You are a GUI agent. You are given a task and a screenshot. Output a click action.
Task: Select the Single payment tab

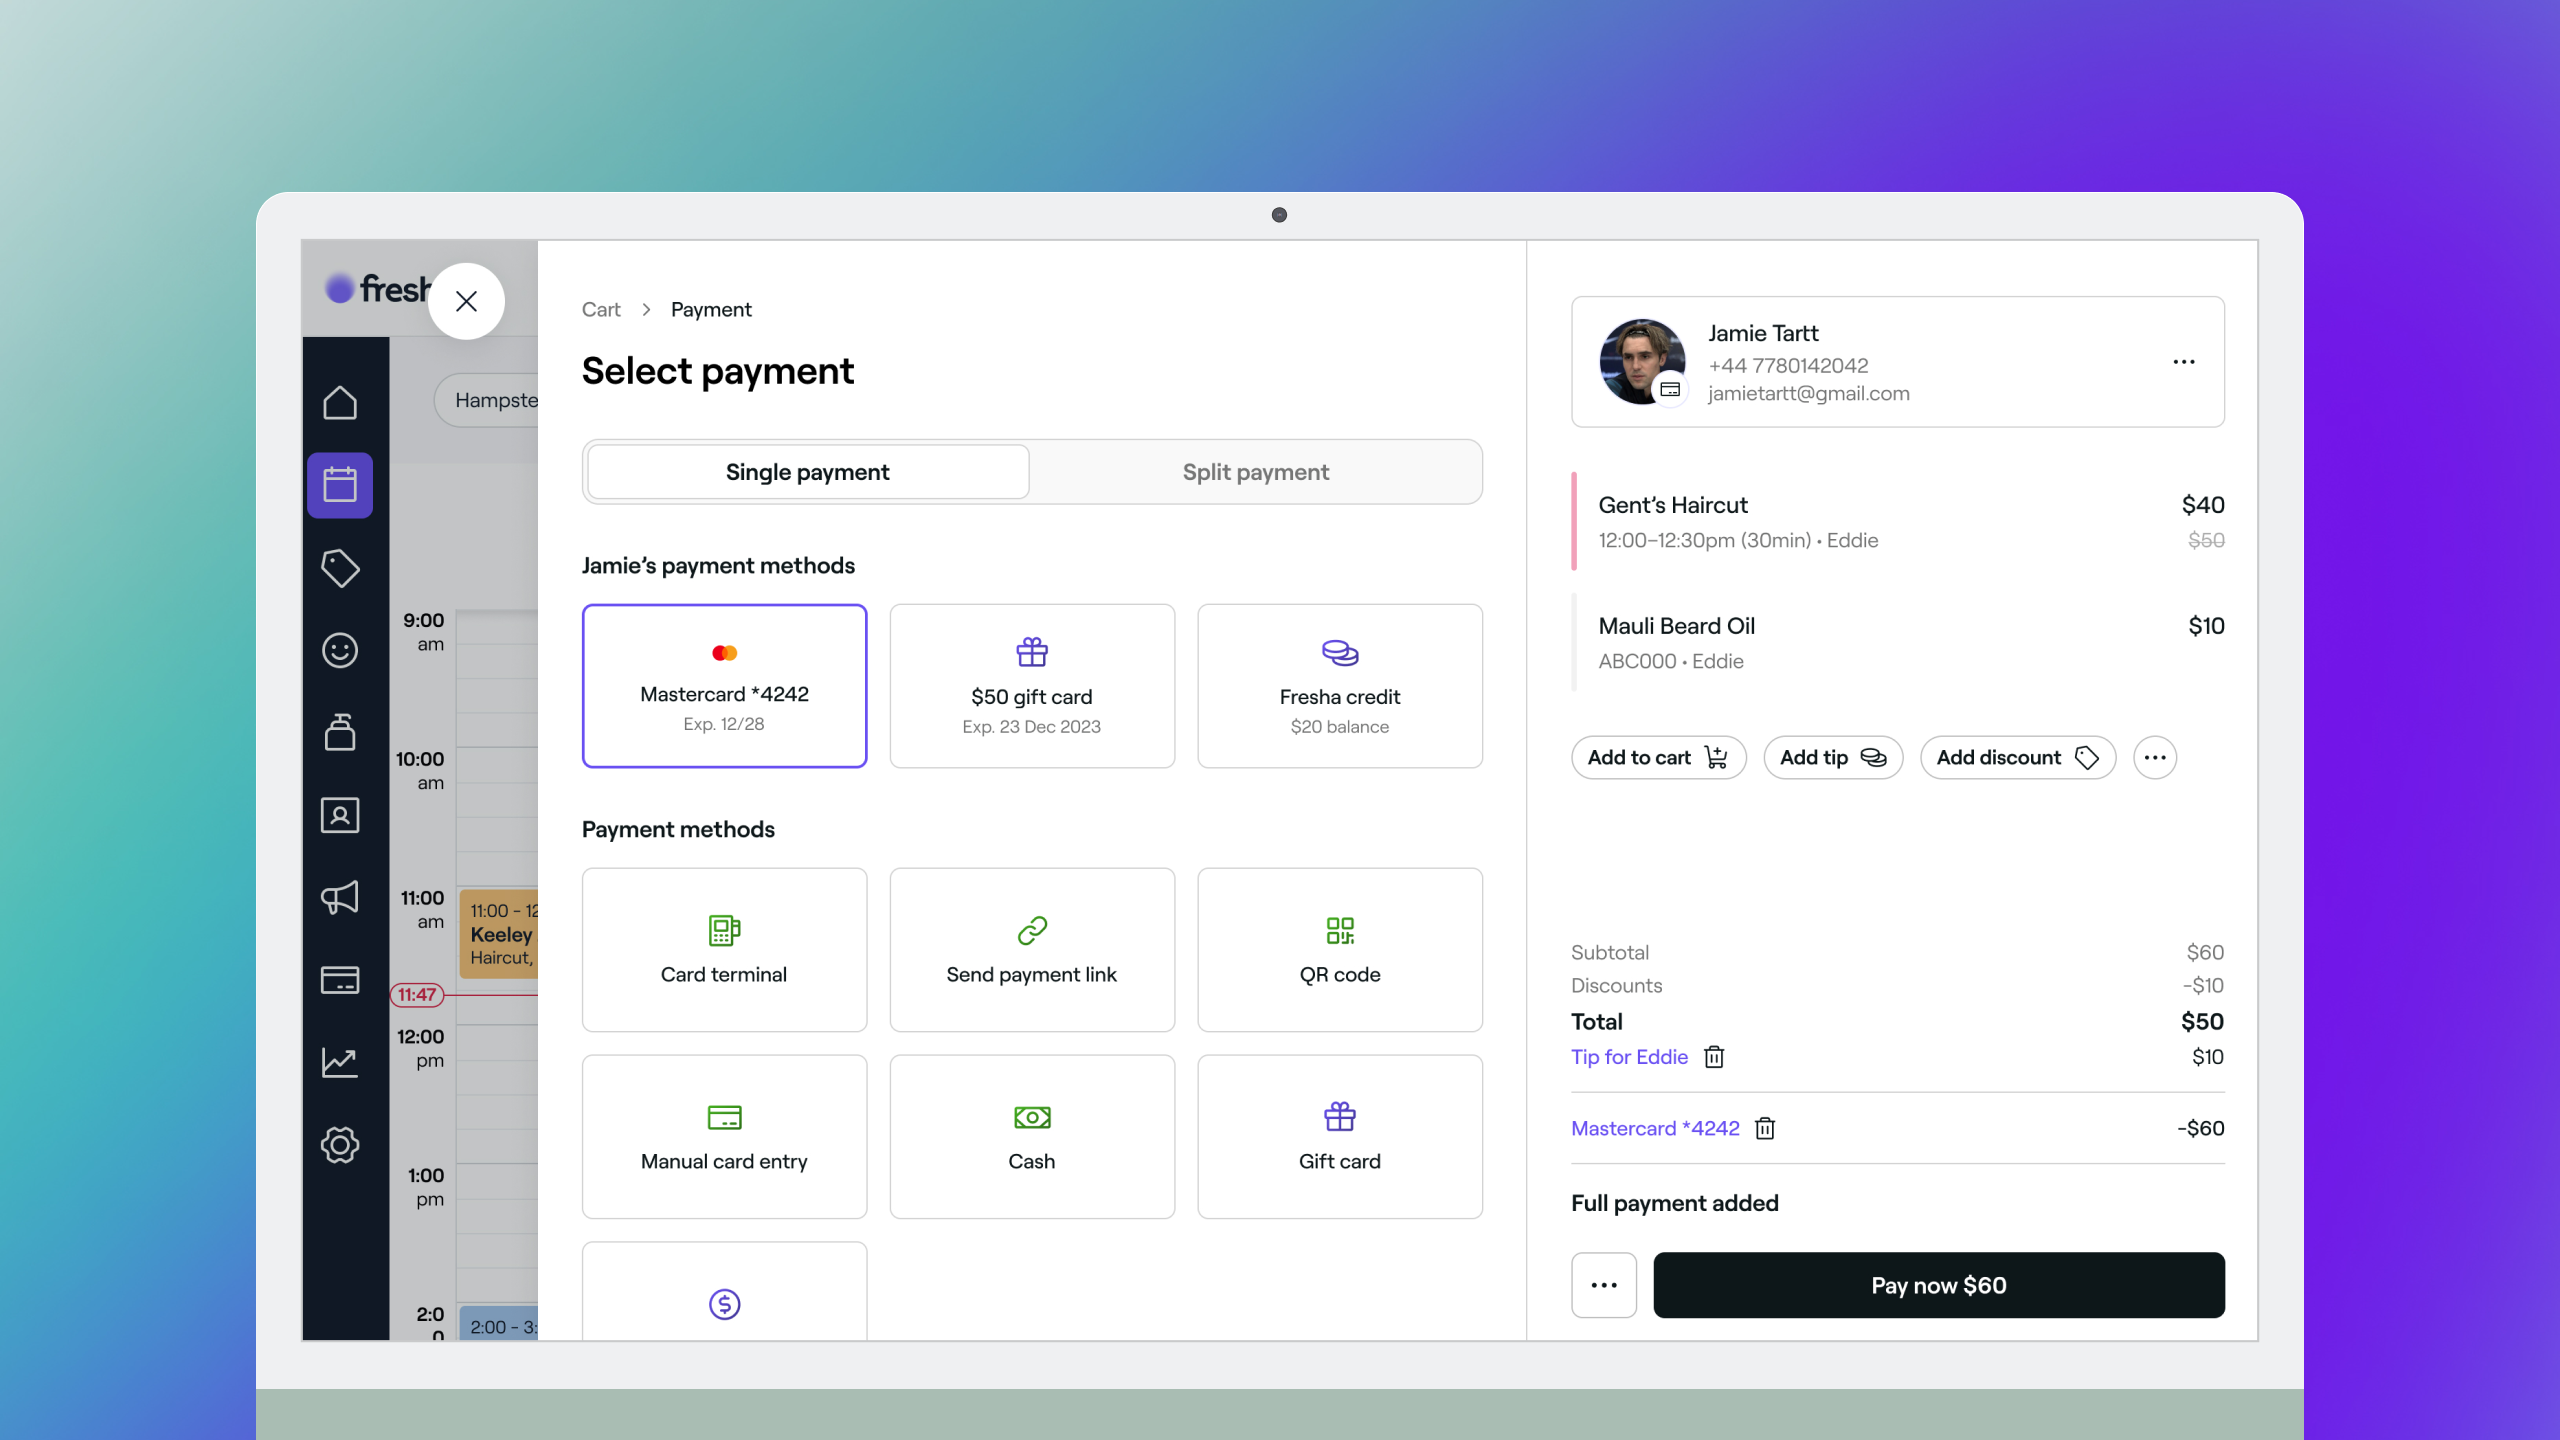pyautogui.click(x=807, y=472)
